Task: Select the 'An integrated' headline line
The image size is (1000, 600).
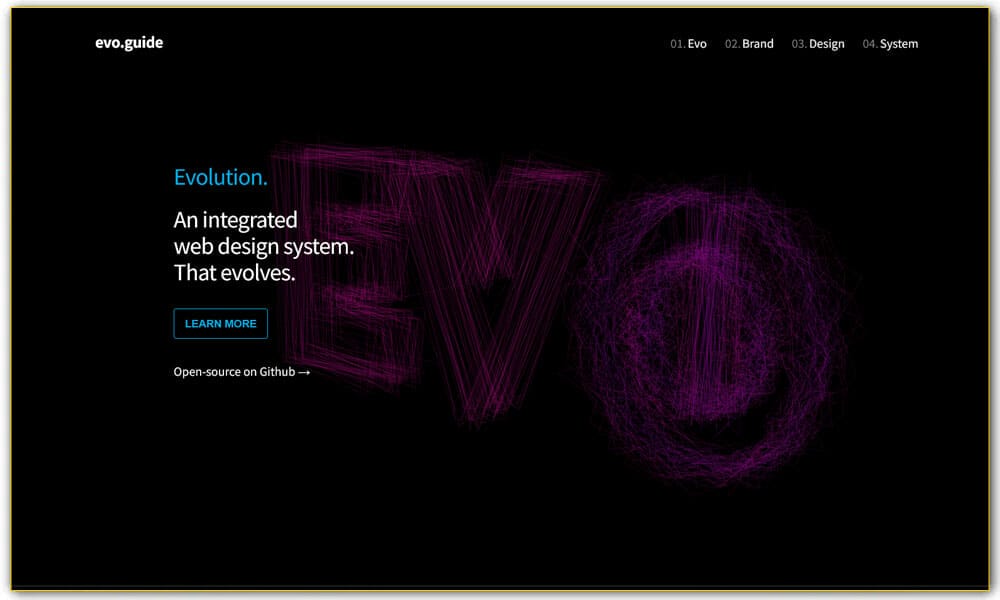Action: (237, 219)
